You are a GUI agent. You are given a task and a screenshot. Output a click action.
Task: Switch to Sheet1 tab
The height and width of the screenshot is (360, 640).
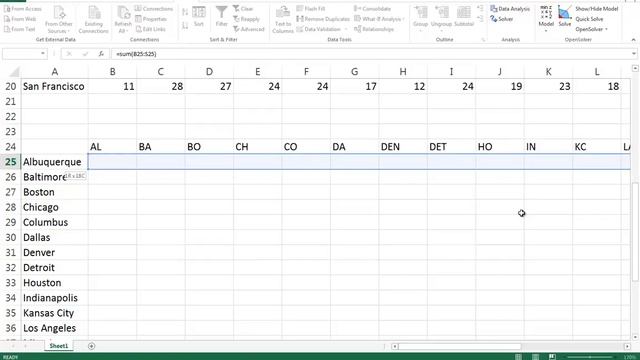(x=59, y=346)
